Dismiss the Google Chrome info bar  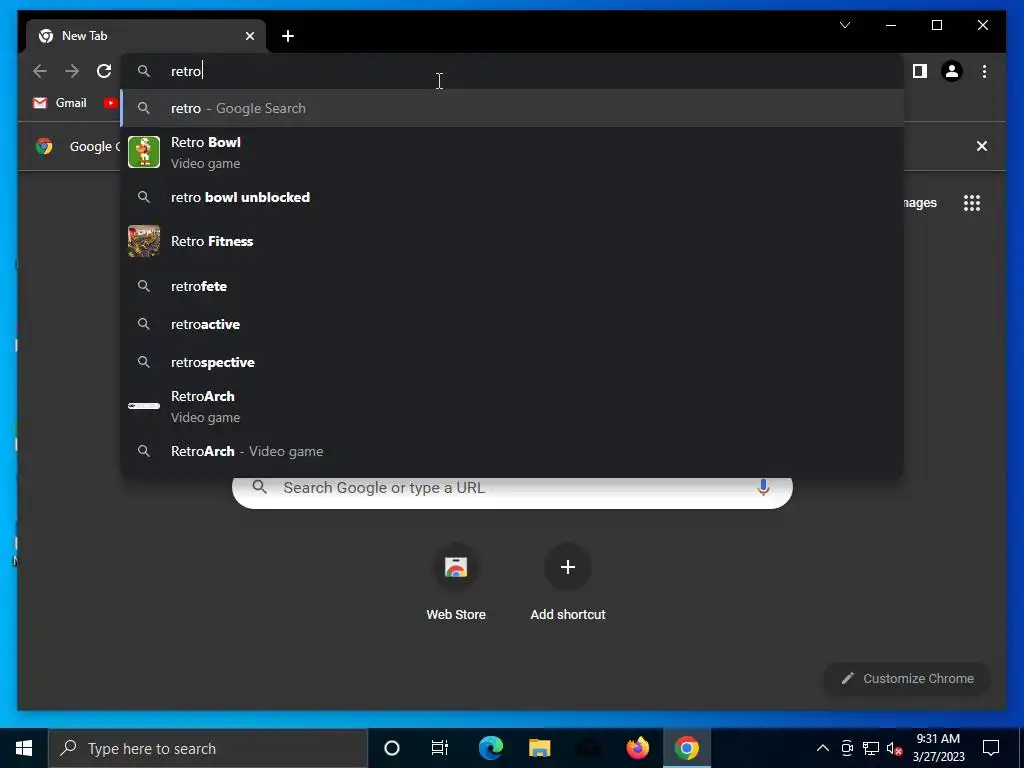pyautogui.click(x=982, y=146)
